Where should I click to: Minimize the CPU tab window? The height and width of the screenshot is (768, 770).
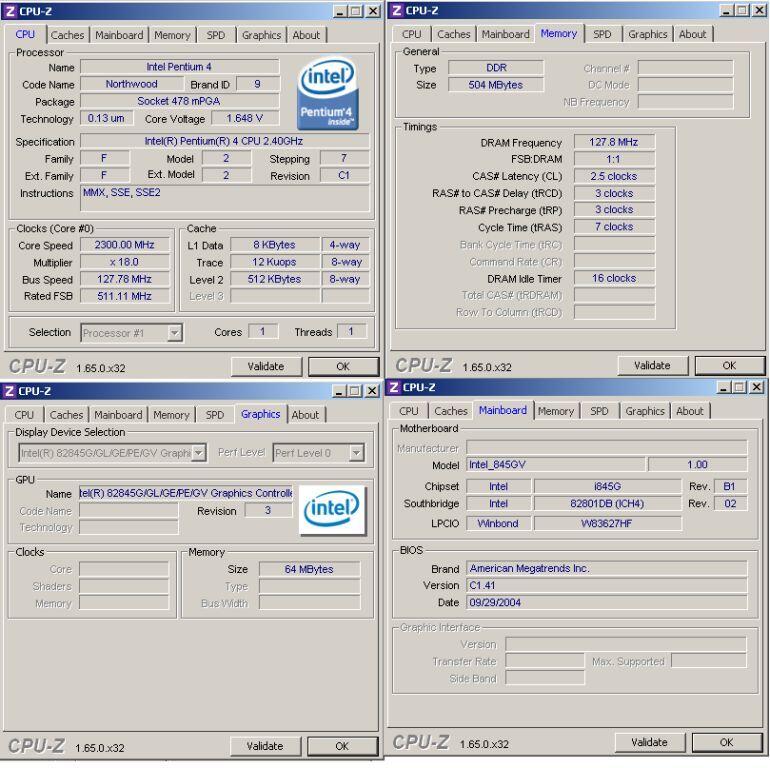340,11
